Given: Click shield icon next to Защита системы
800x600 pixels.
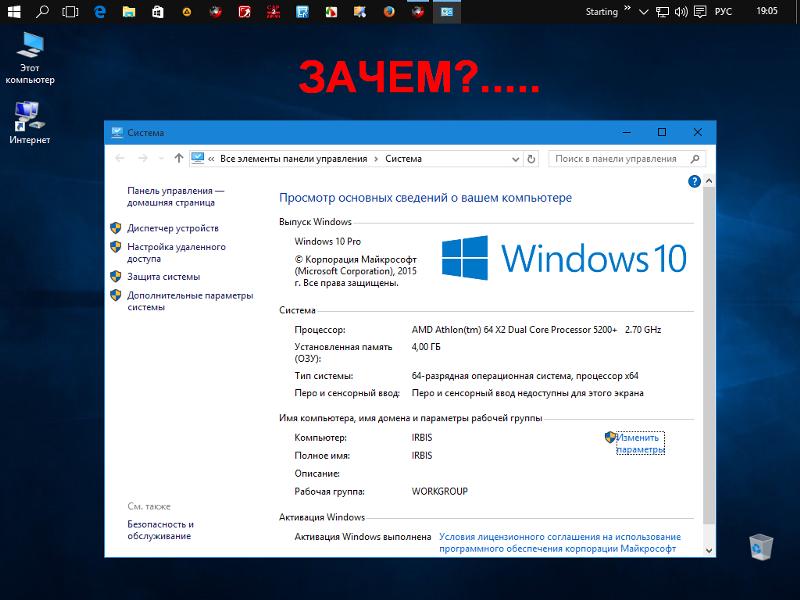Looking at the screenshot, I should [116, 276].
